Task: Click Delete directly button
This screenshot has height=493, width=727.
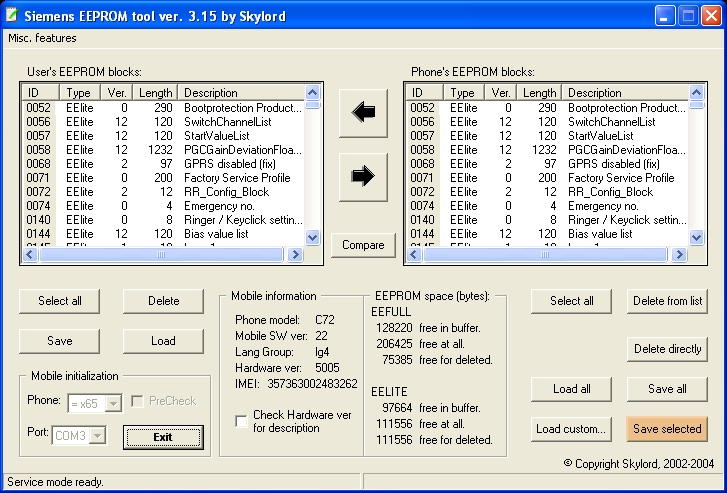Action: point(667,349)
